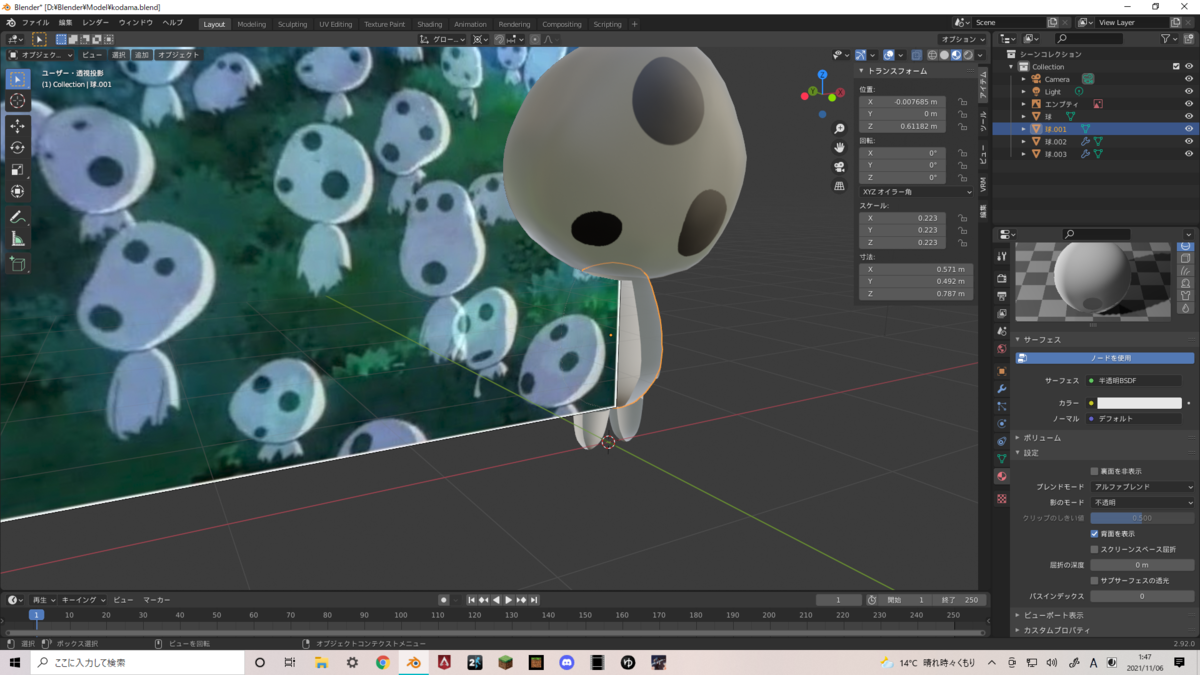Screen dimensions: 1200x675
Task: Uncheck 背面を表示 checkbox
Action: [1094, 534]
